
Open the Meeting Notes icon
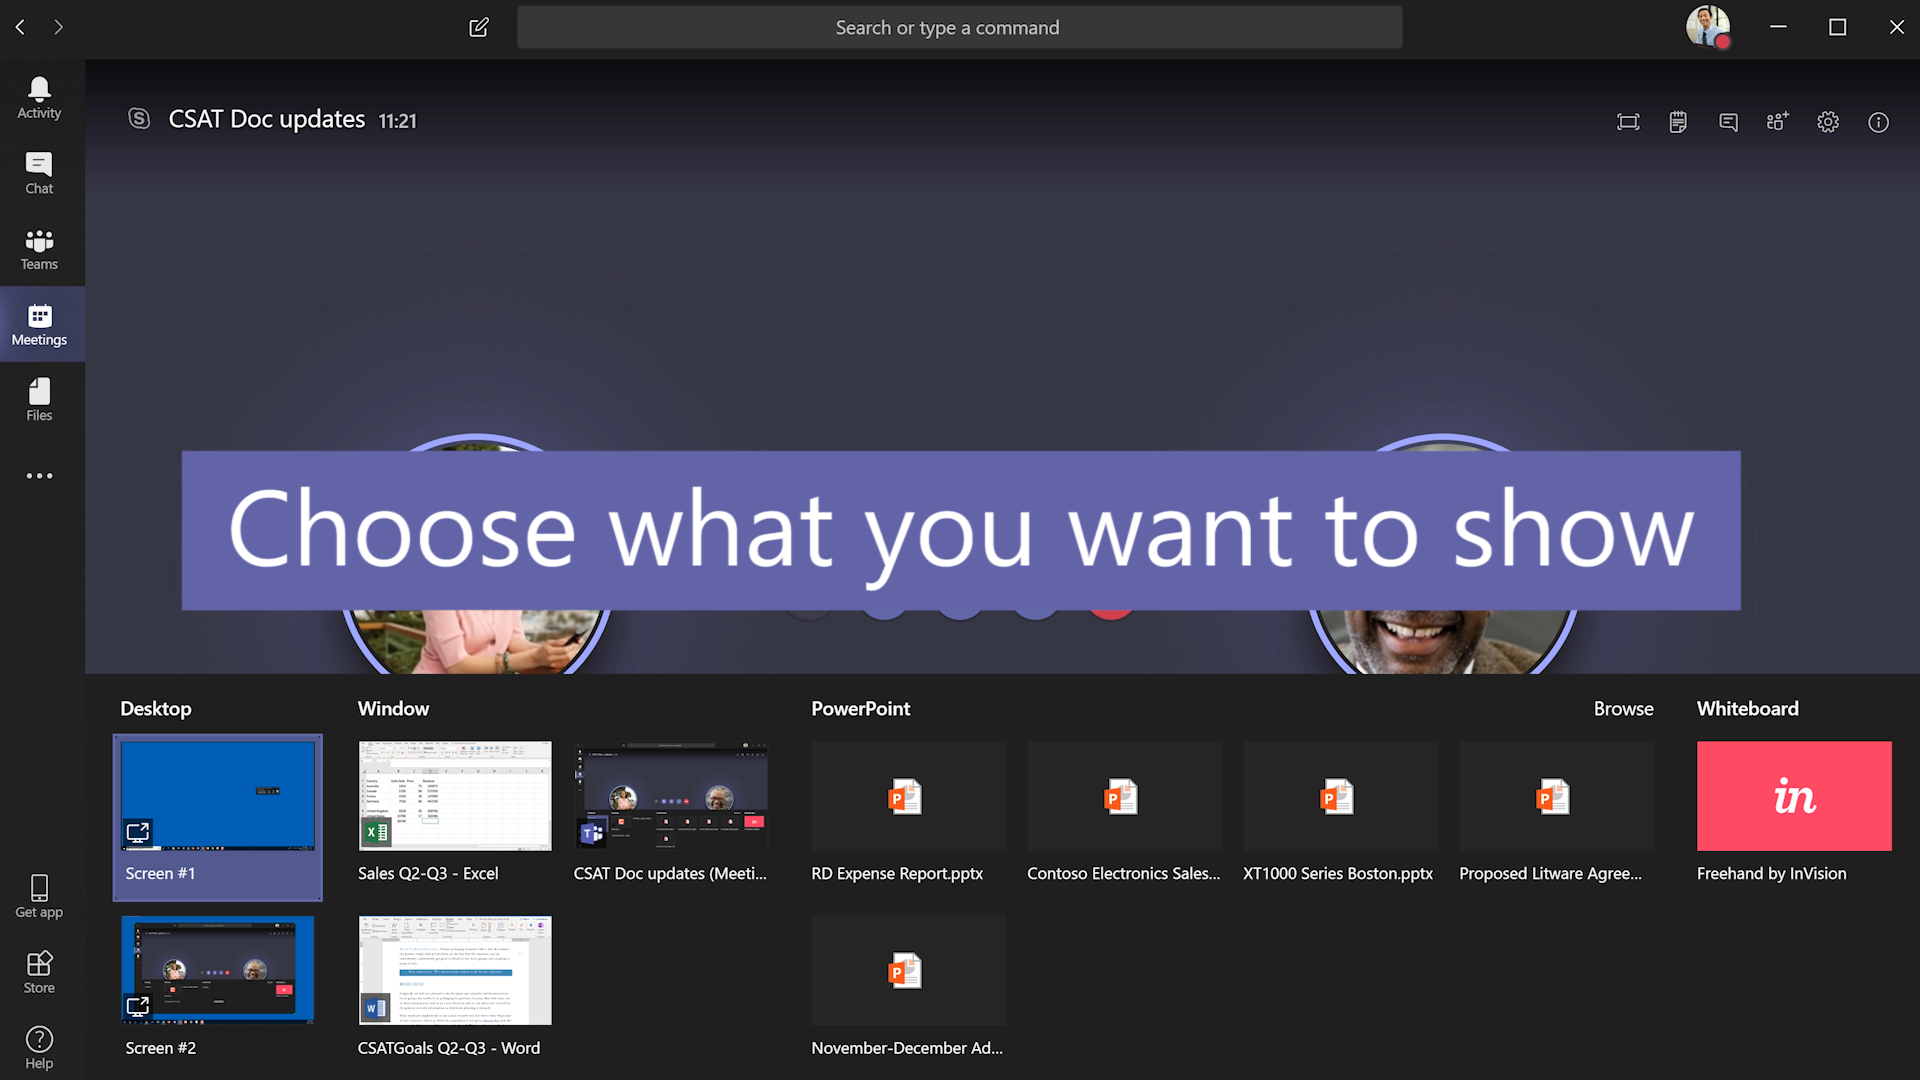[x=1675, y=120]
